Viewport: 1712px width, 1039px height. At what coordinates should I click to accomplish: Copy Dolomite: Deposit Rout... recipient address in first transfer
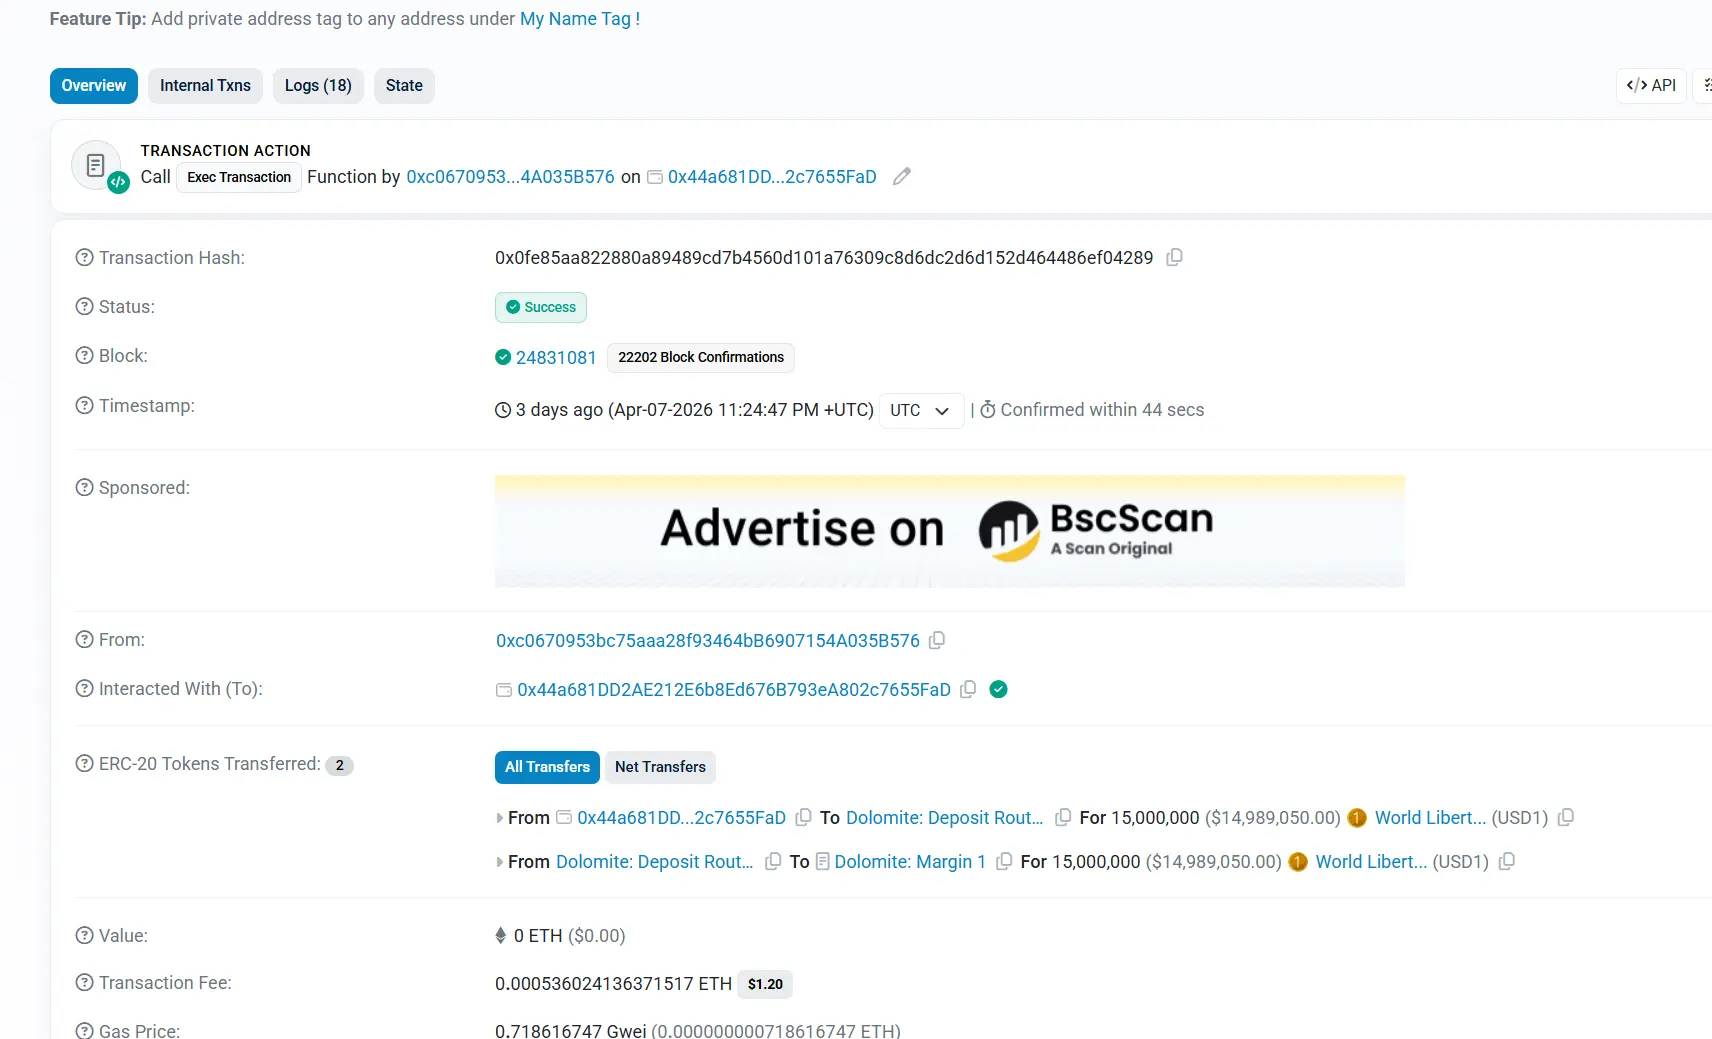(x=1063, y=818)
